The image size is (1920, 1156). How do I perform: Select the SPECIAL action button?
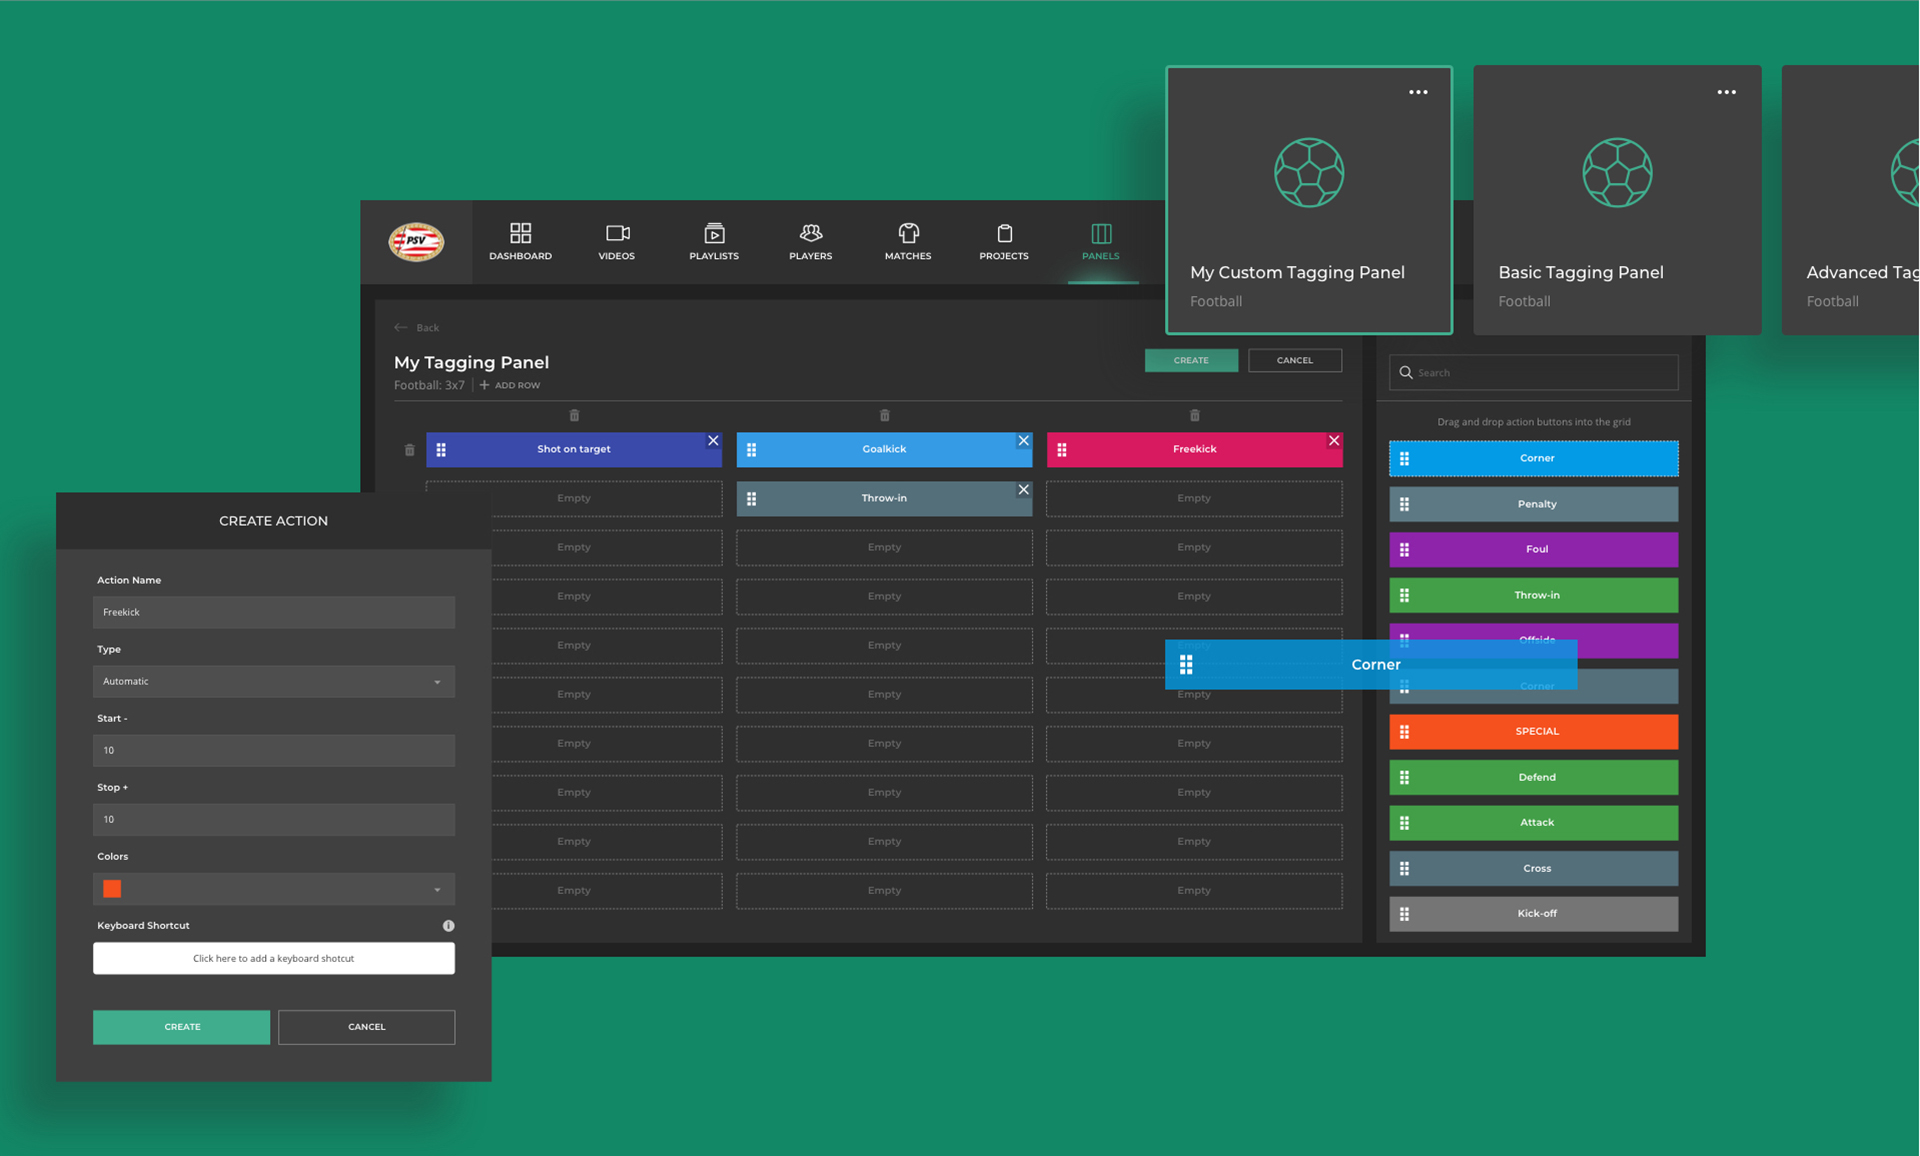[1533, 731]
